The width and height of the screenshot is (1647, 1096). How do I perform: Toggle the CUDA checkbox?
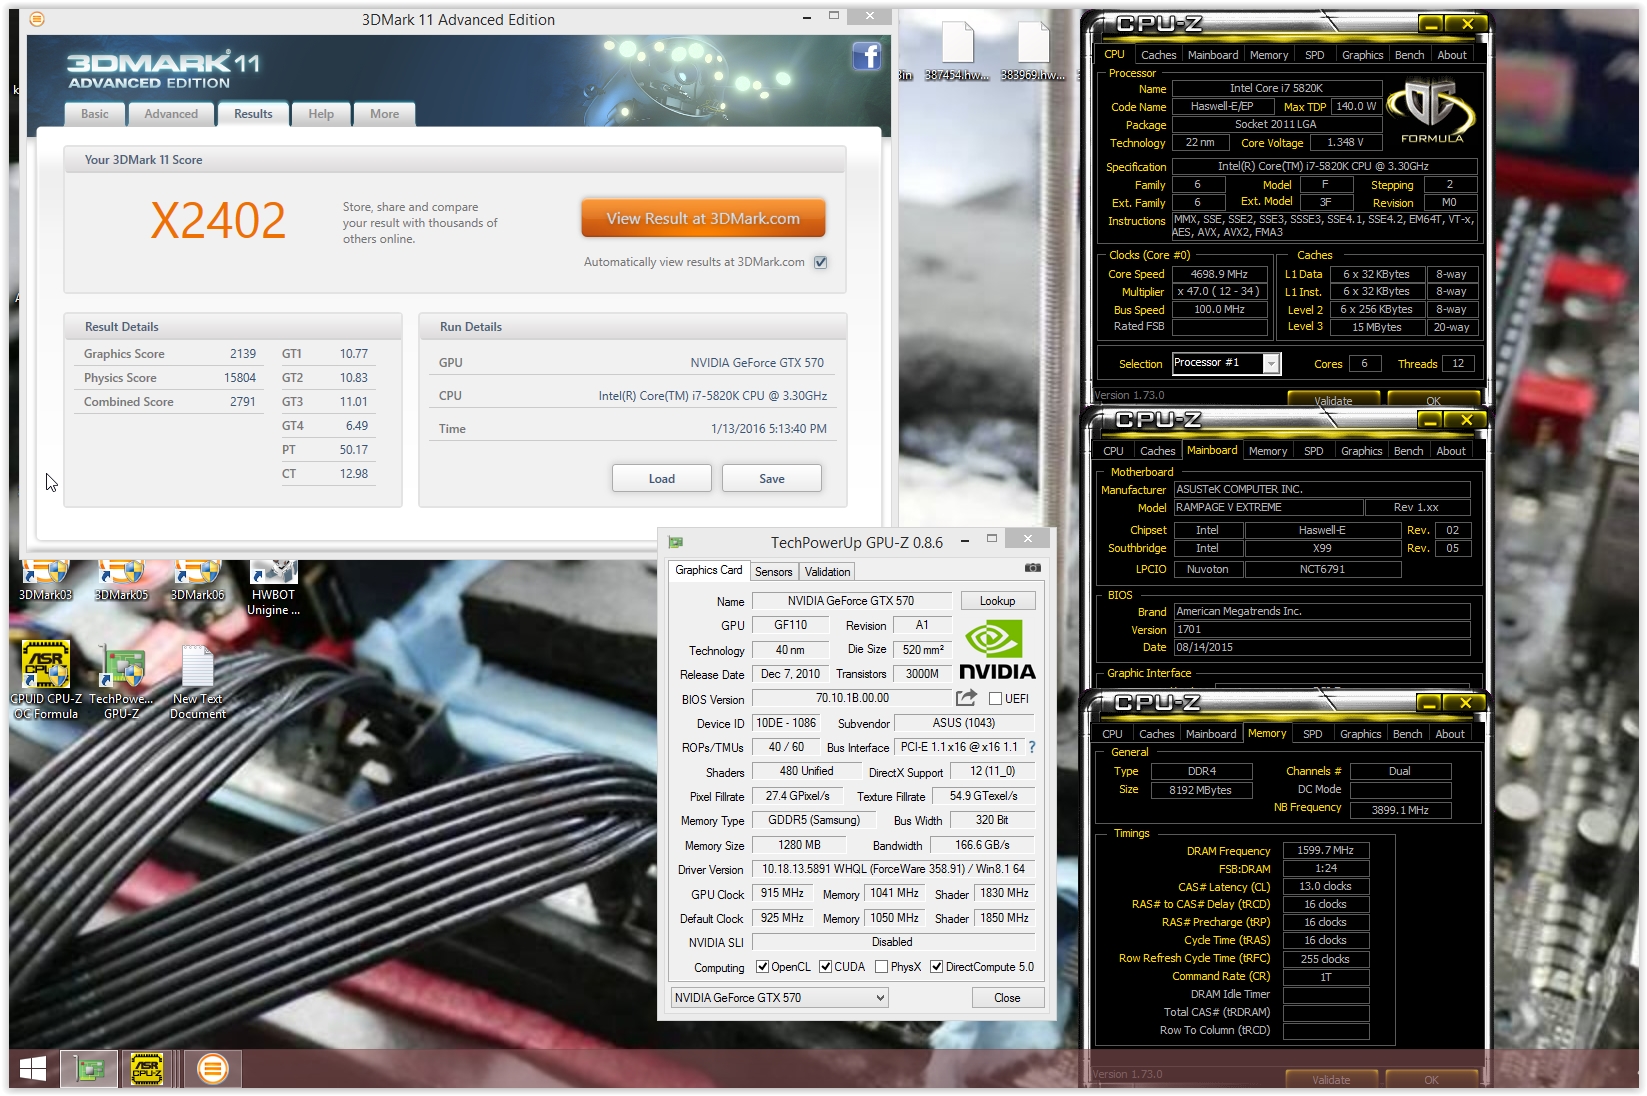tap(826, 966)
